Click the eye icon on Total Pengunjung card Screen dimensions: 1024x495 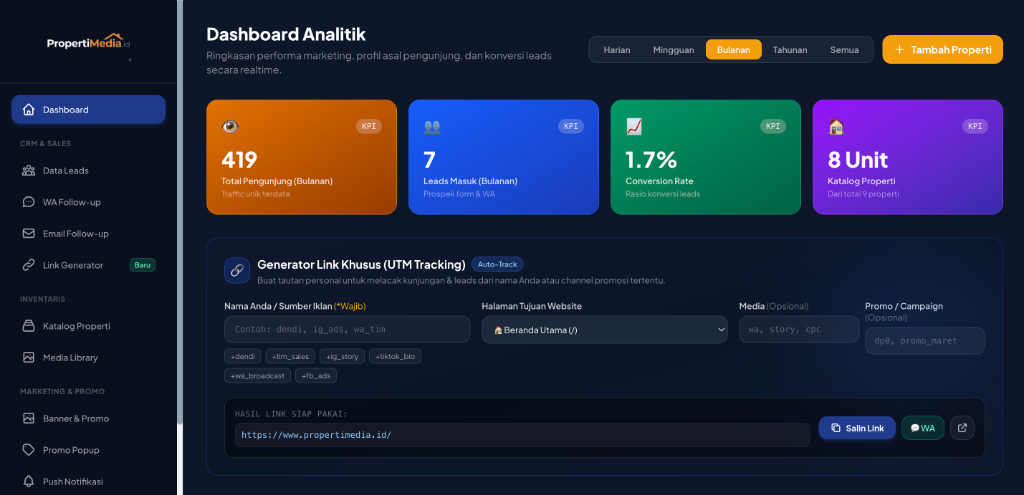pos(230,127)
